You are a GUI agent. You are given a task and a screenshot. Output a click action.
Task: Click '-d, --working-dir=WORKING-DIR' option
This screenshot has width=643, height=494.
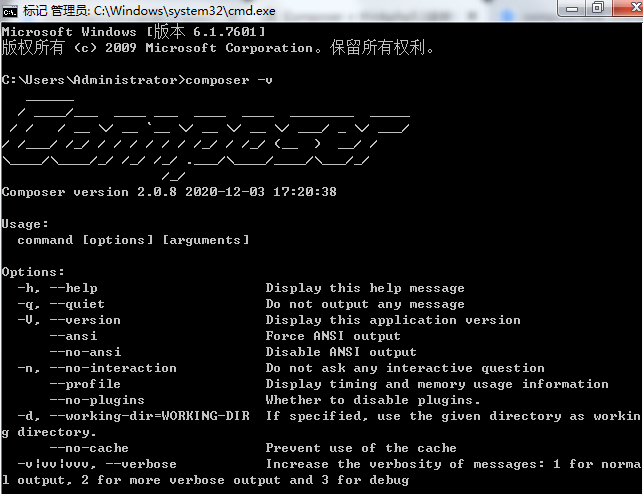coord(133,416)
